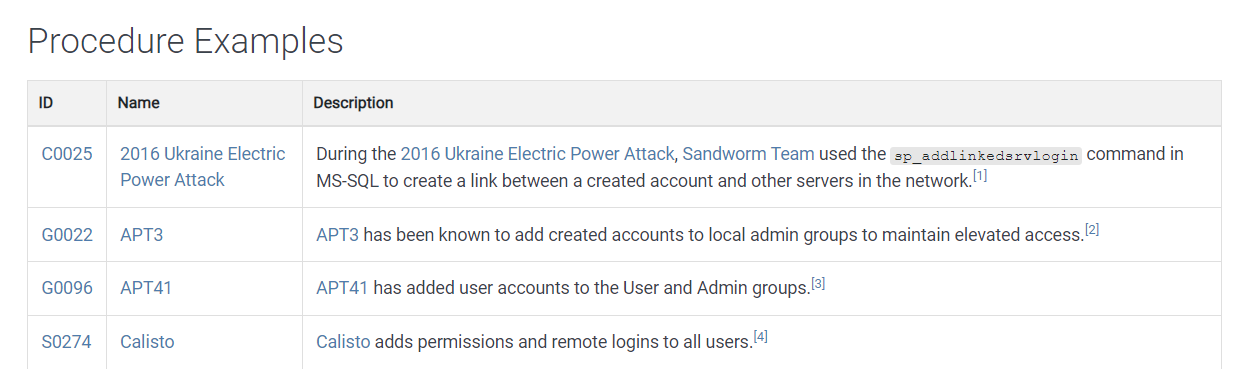Open APT41 link in Description column
This screenshot has width=1233, height=369.
(342, 288)
